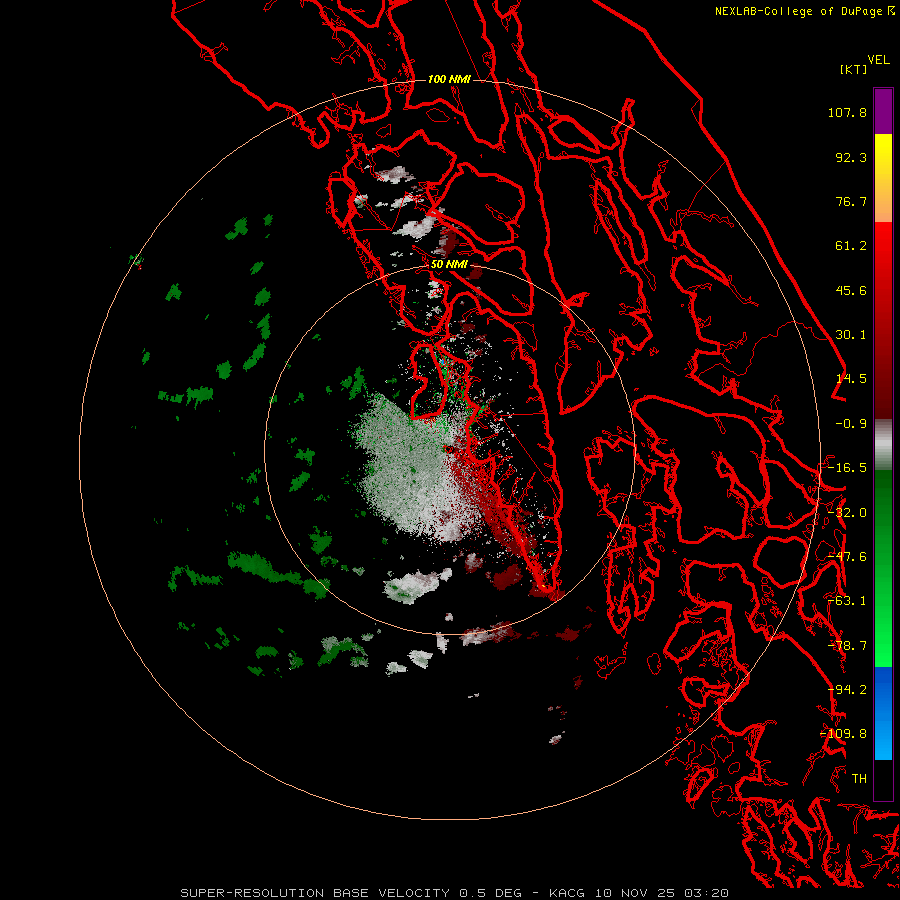Pick the purple segment of velocity color bar

point(883,111)
